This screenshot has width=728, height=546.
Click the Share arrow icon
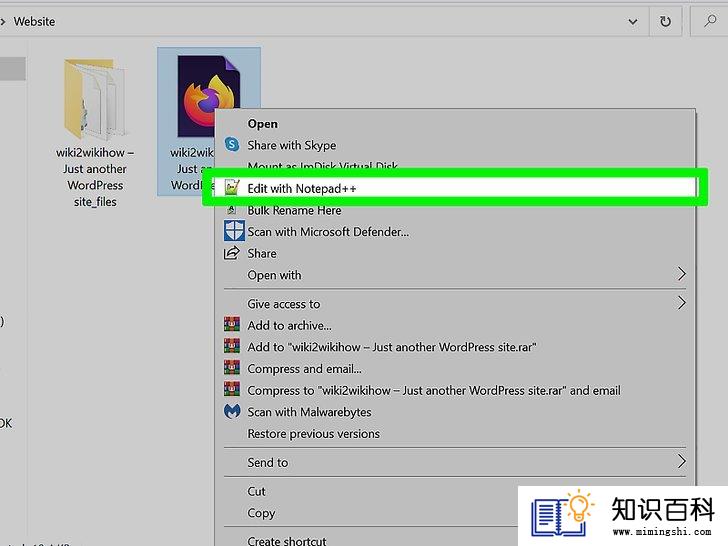coord(232,253)
